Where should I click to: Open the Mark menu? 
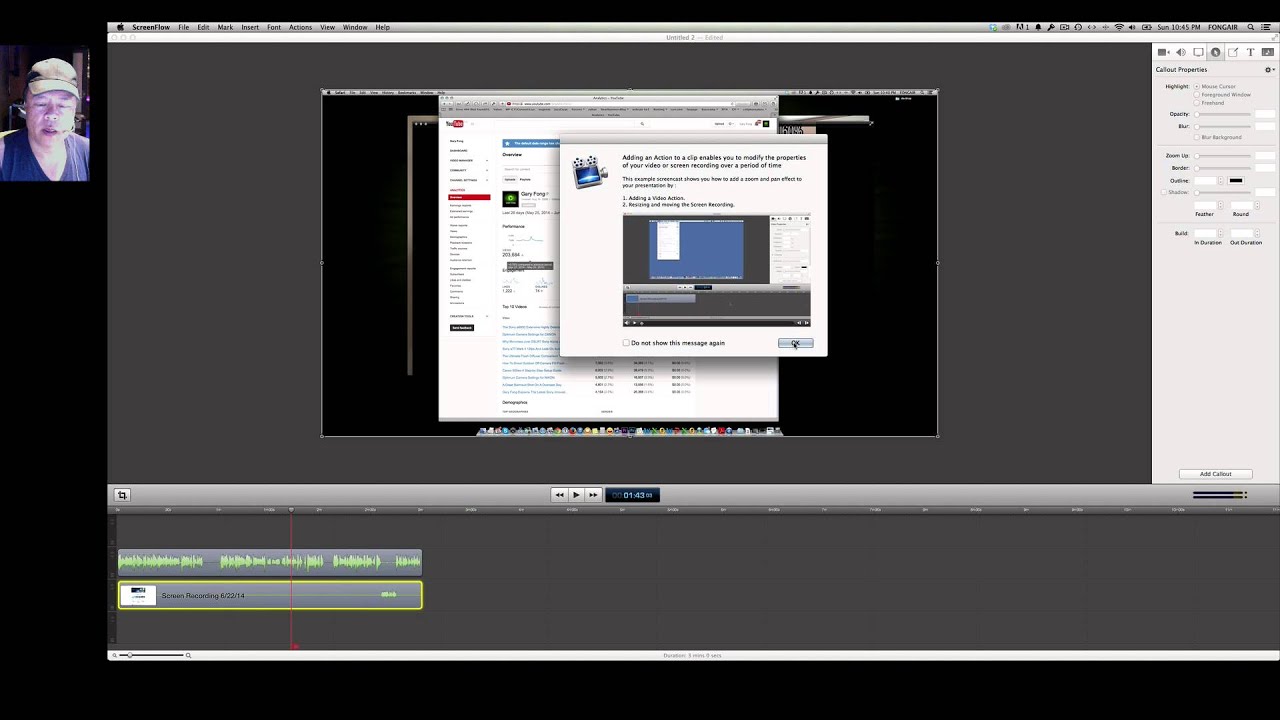click(225, 27)
